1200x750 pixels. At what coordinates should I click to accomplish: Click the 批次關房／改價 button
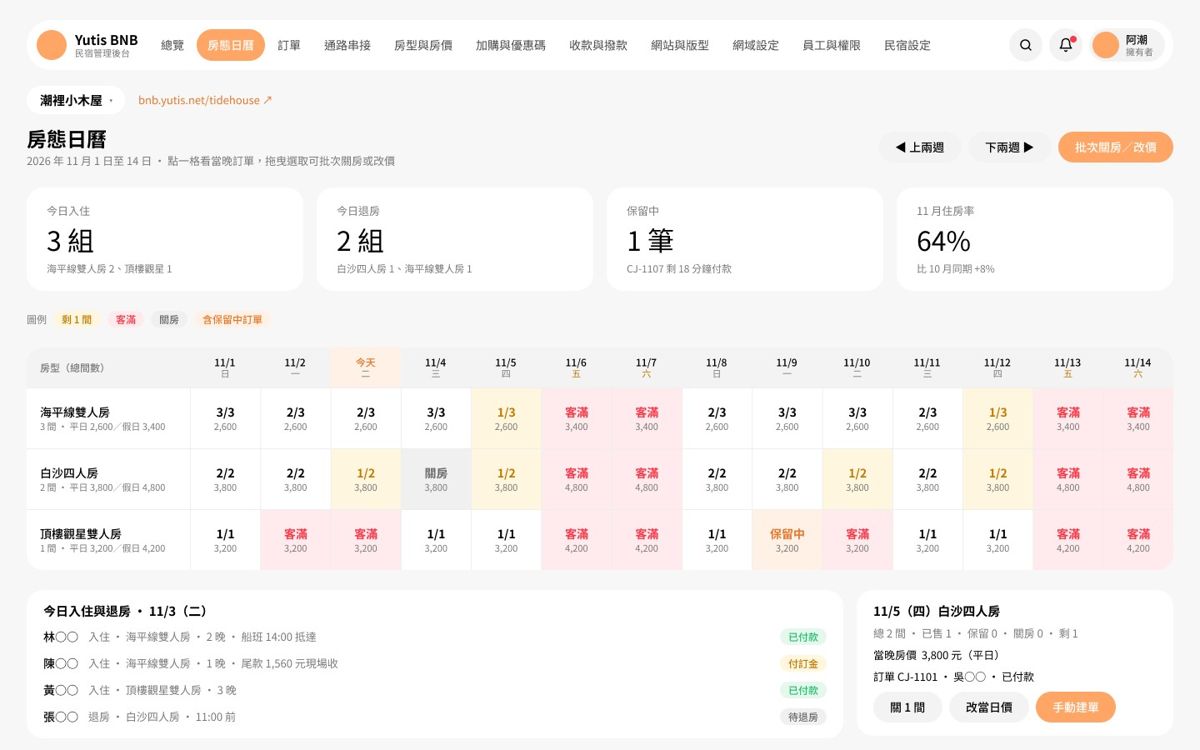[1115, 147]
